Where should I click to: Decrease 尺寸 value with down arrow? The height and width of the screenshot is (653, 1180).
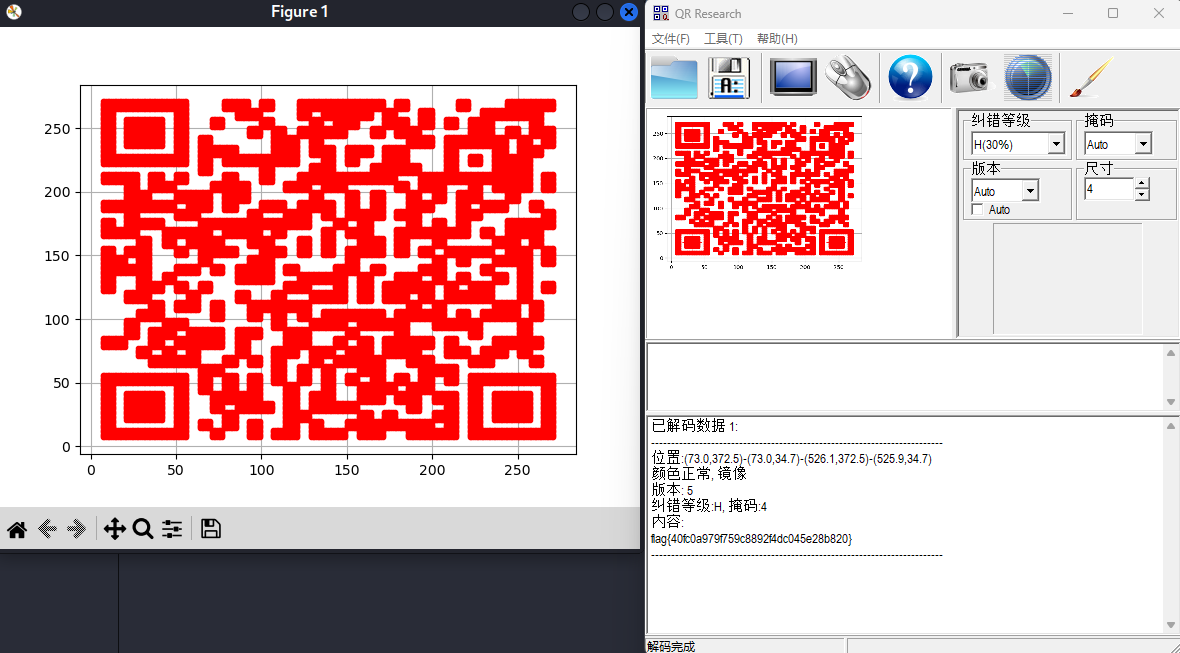pos(1142,195)
